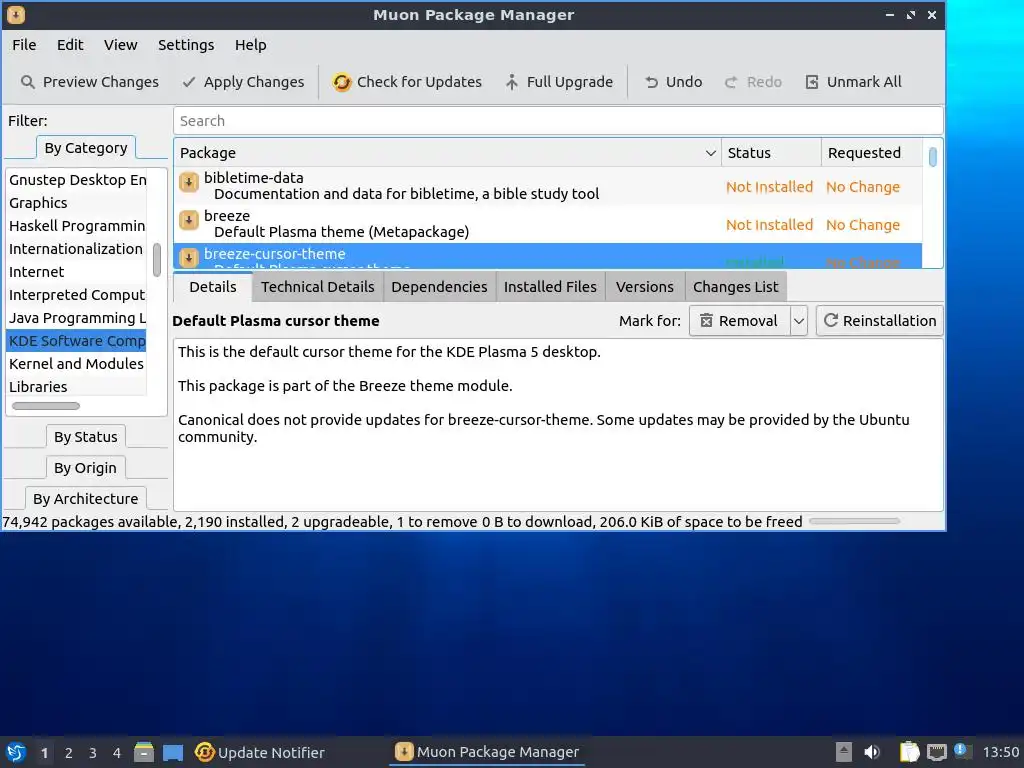Open the View menu
This screenshot has height=768, width=1024.
point(121,45)
